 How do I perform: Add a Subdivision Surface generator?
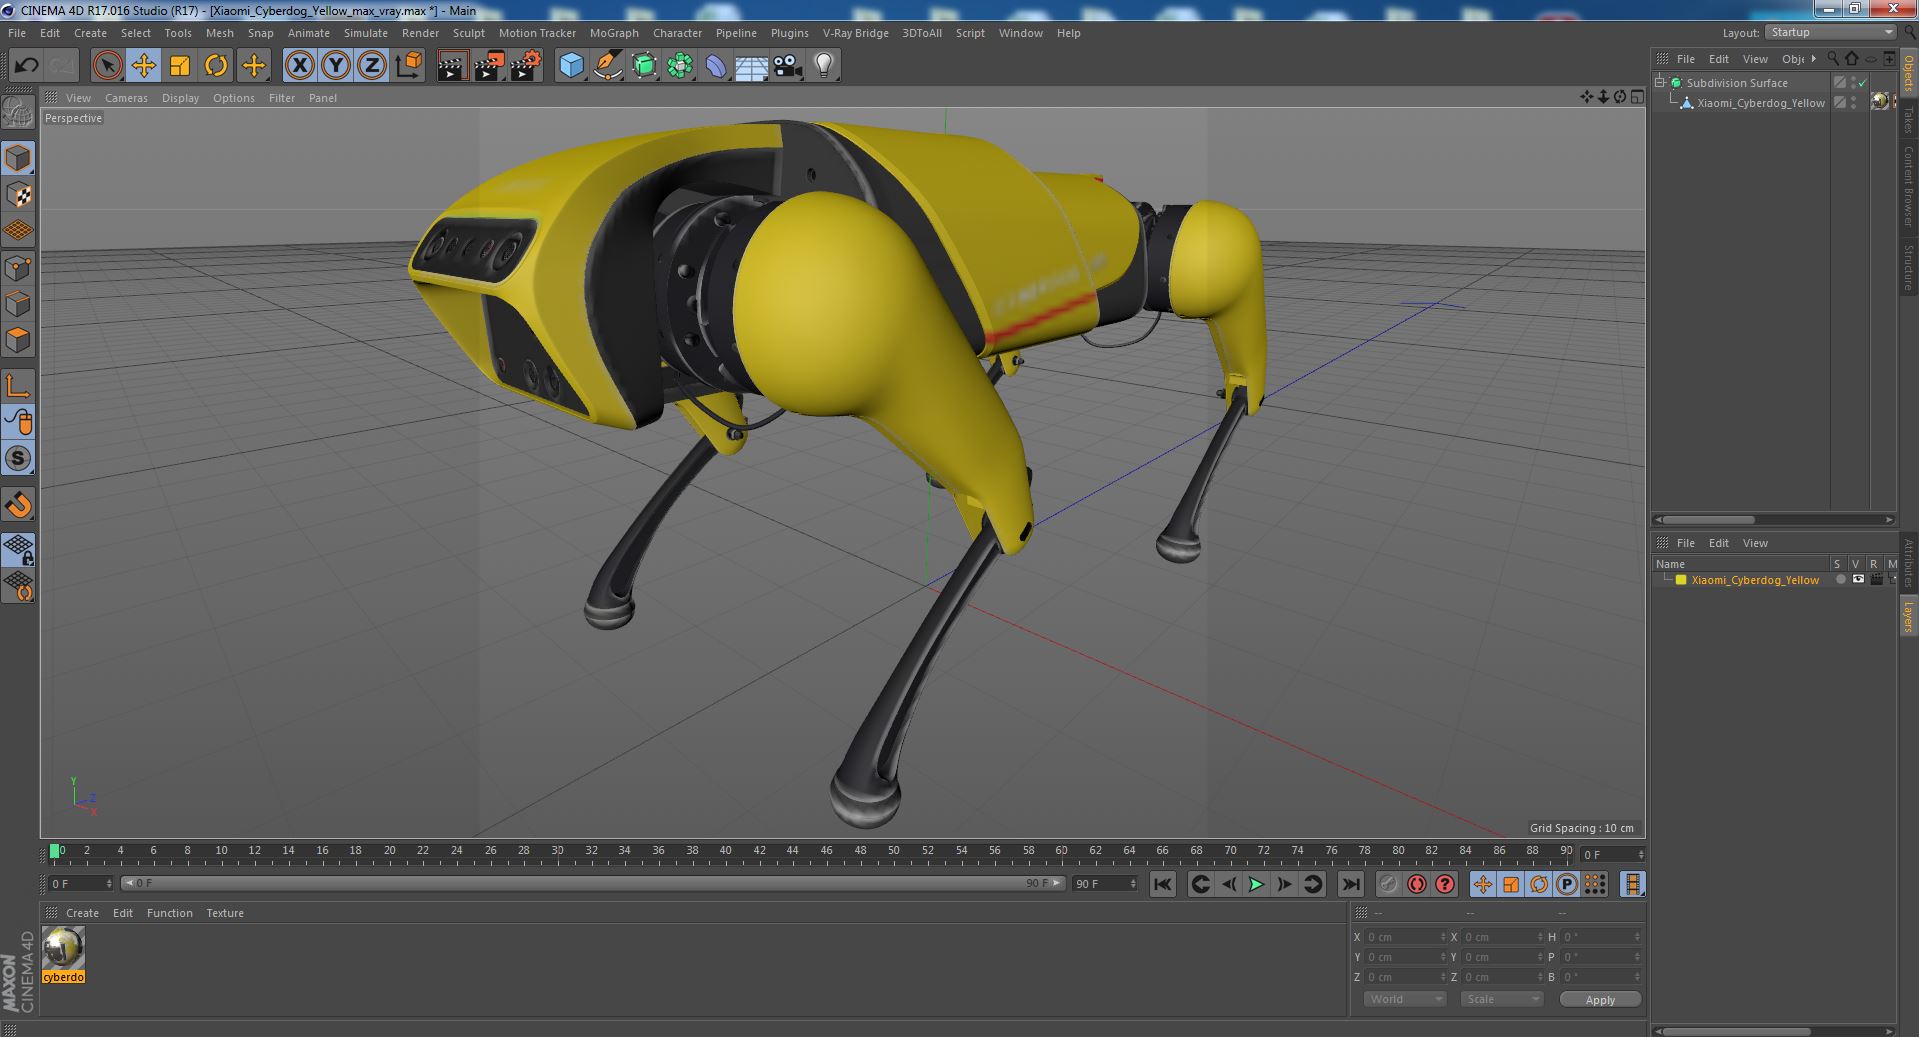tap(644, 66)
